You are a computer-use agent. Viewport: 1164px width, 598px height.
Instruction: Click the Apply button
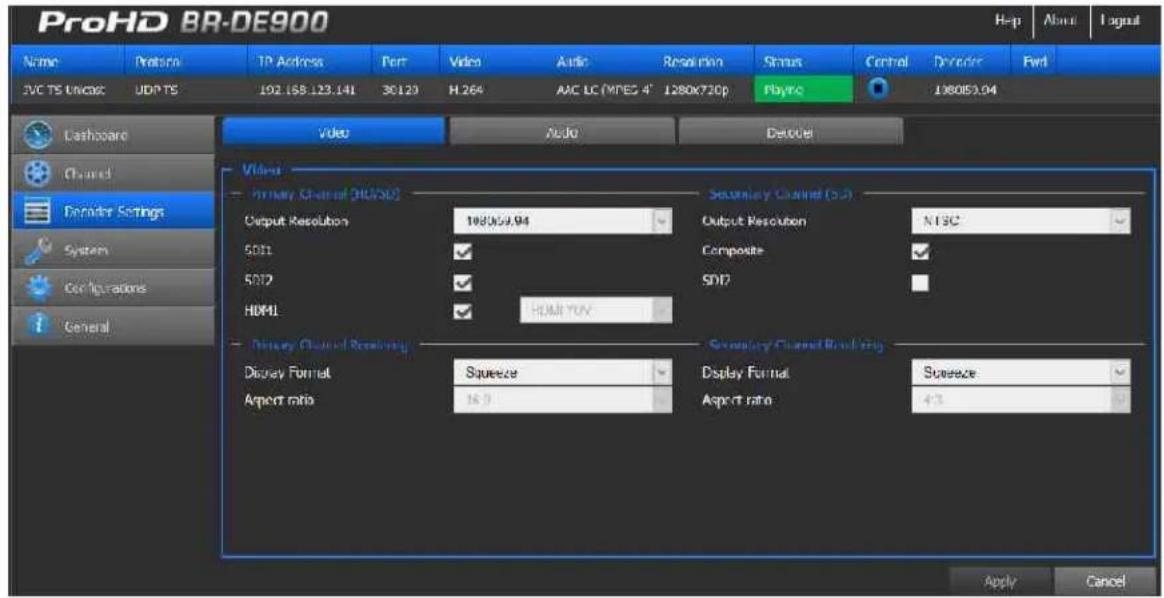pyautogui.click(x=1000, y=582)
